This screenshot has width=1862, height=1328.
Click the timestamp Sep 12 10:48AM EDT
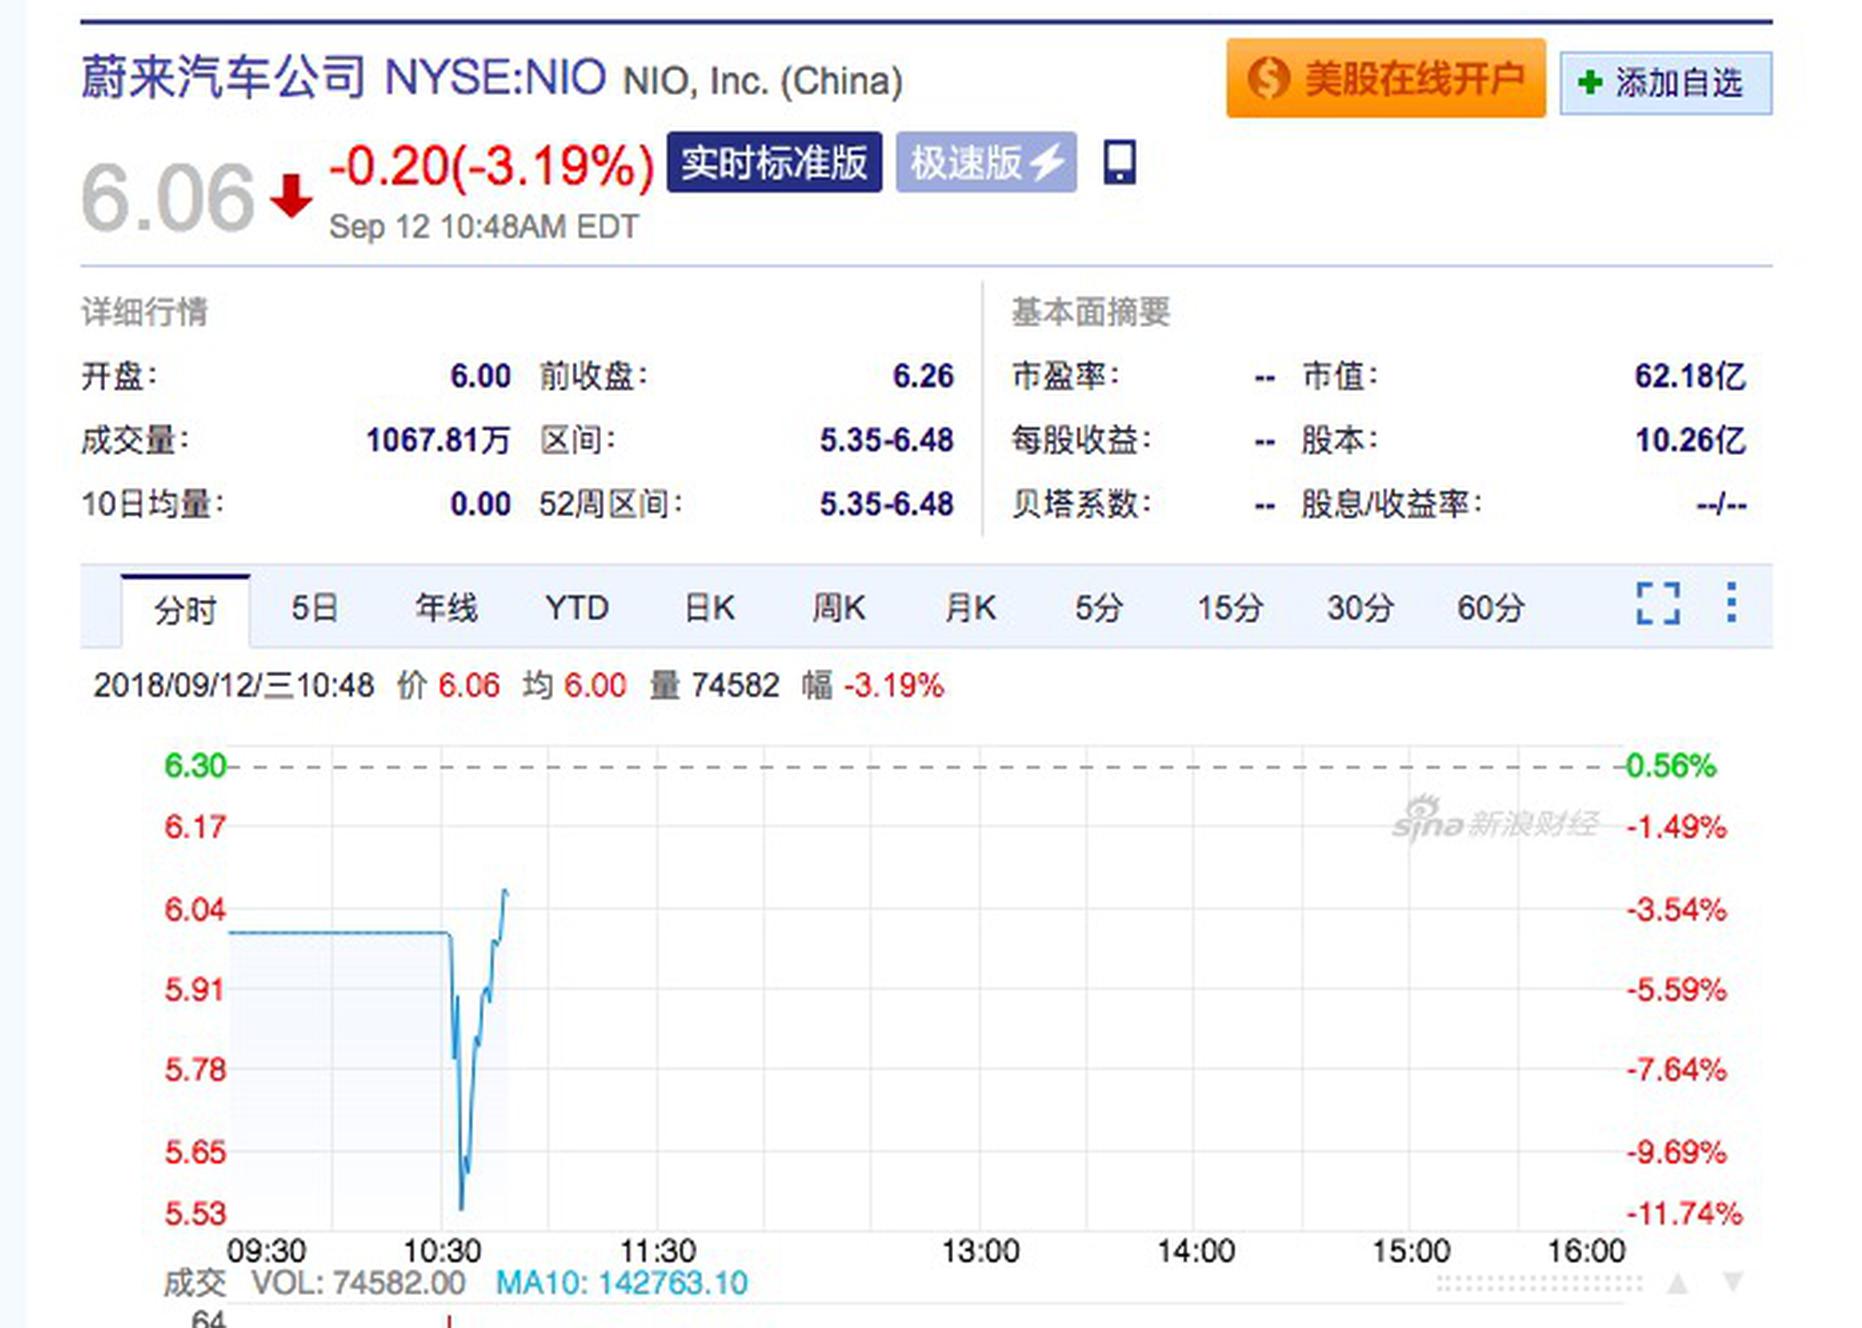484,227
